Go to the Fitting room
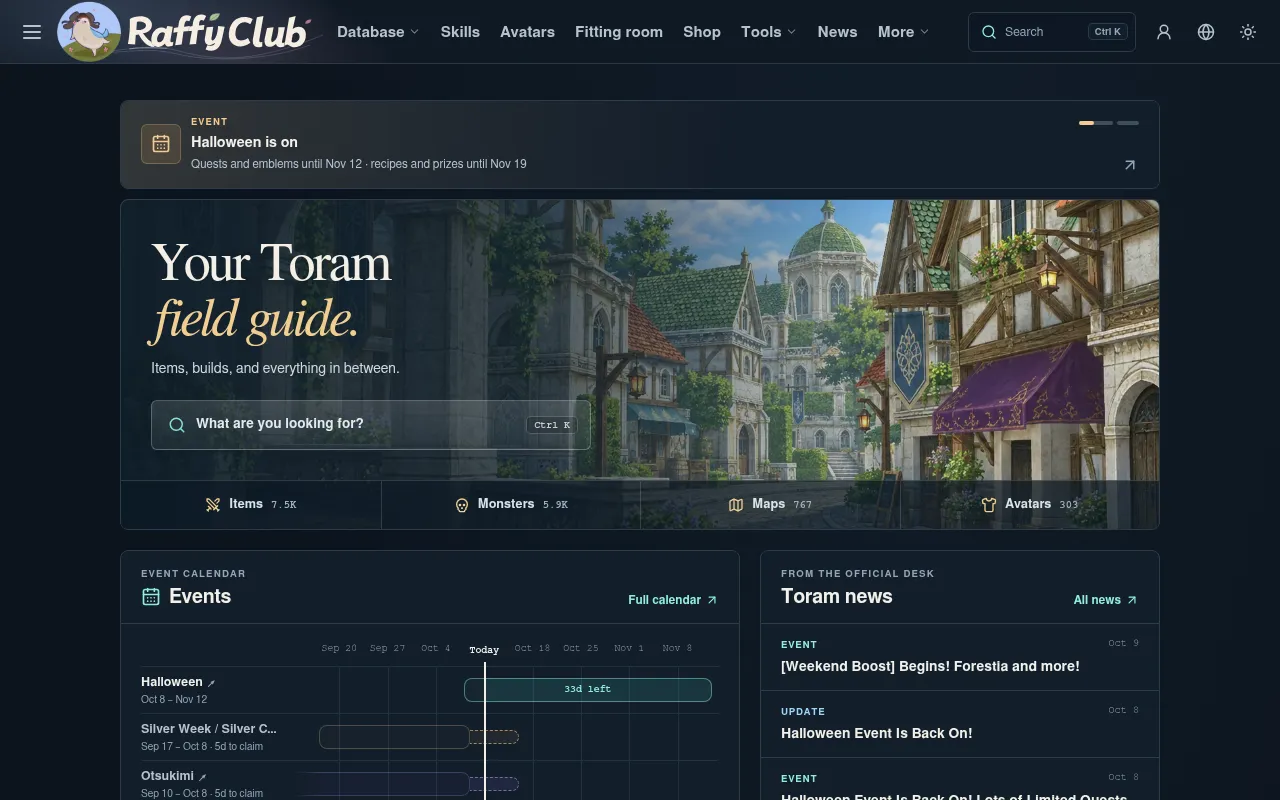 [x=619, y=32]
